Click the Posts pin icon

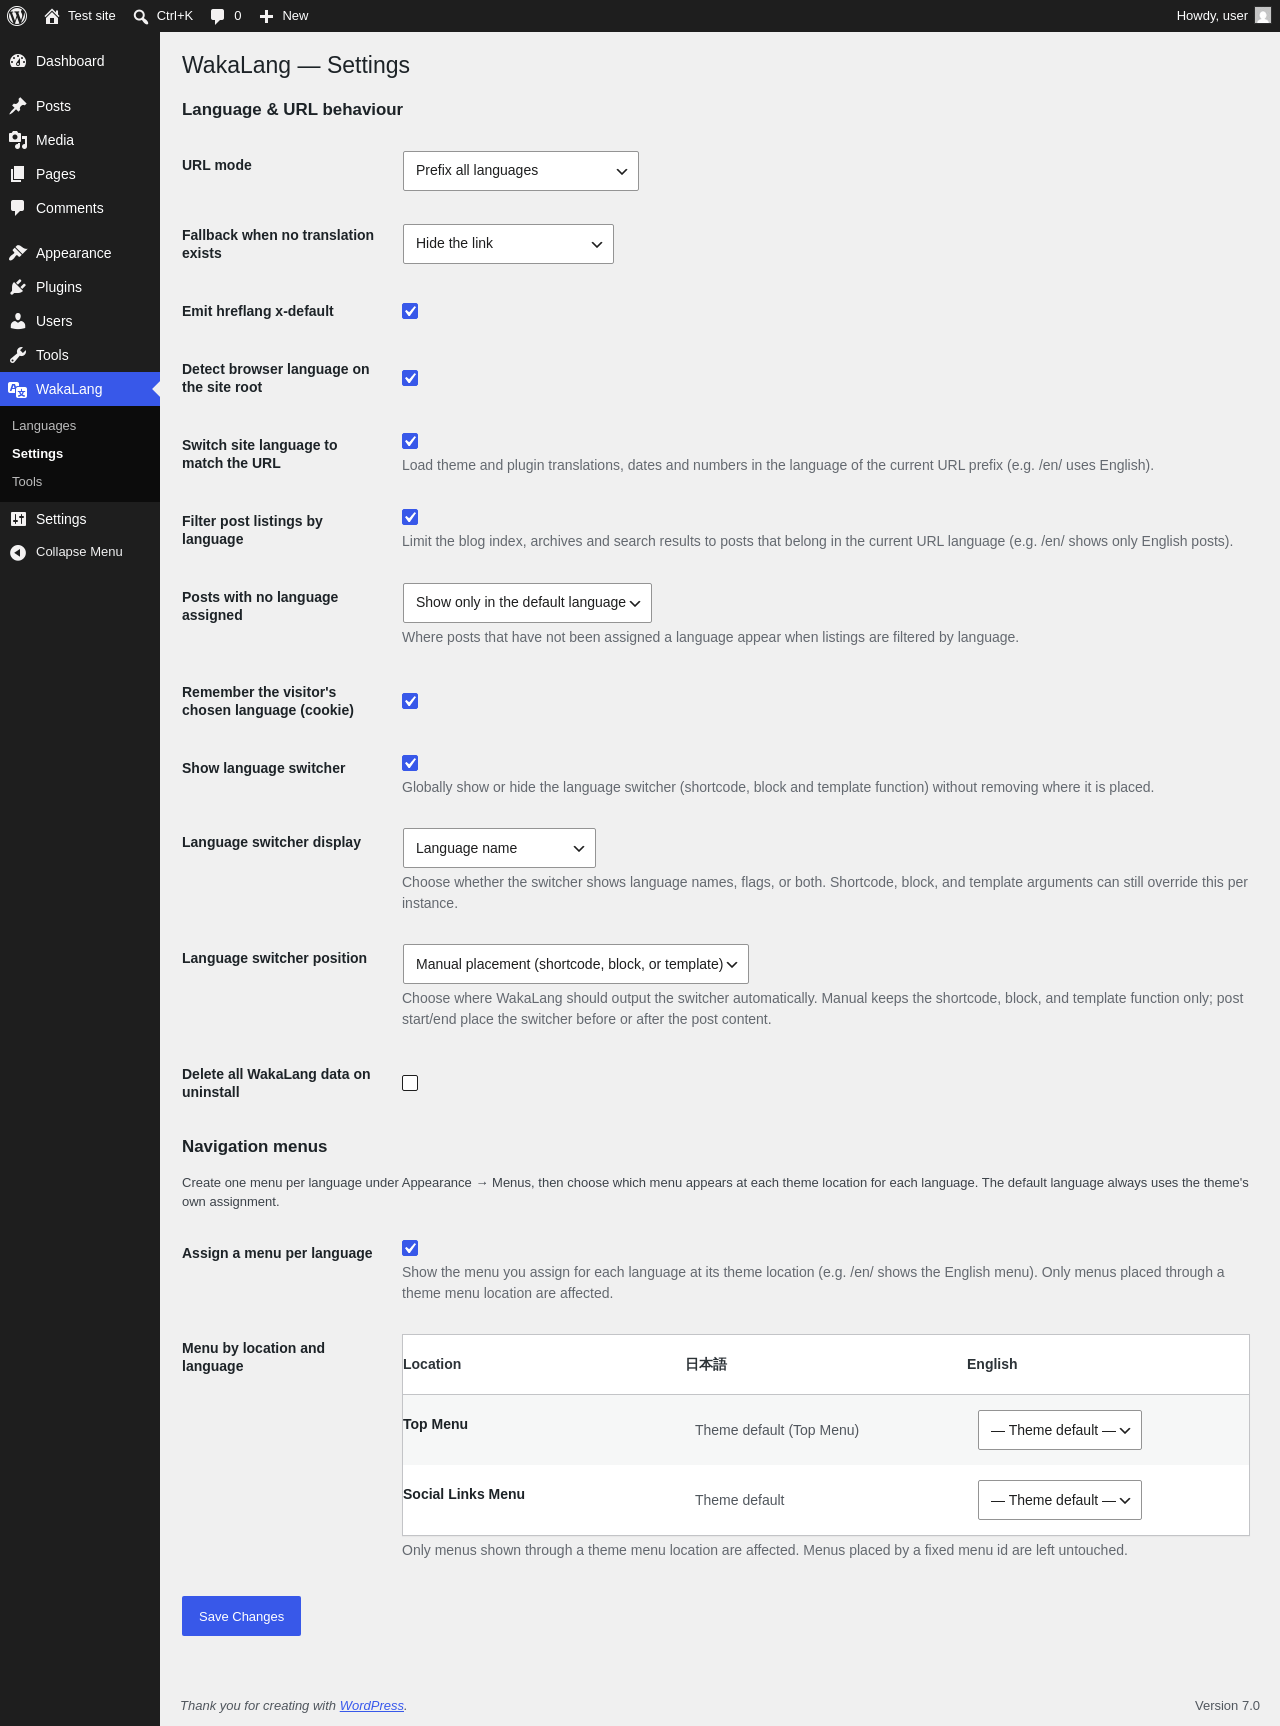tap(18, 106)
